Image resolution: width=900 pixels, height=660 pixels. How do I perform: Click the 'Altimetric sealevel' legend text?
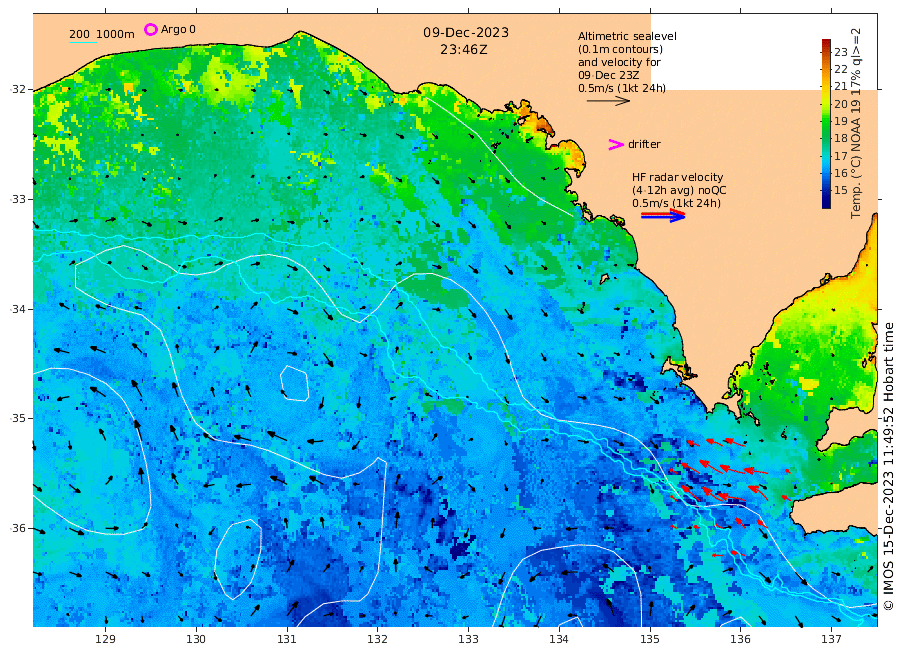(627, 36)
